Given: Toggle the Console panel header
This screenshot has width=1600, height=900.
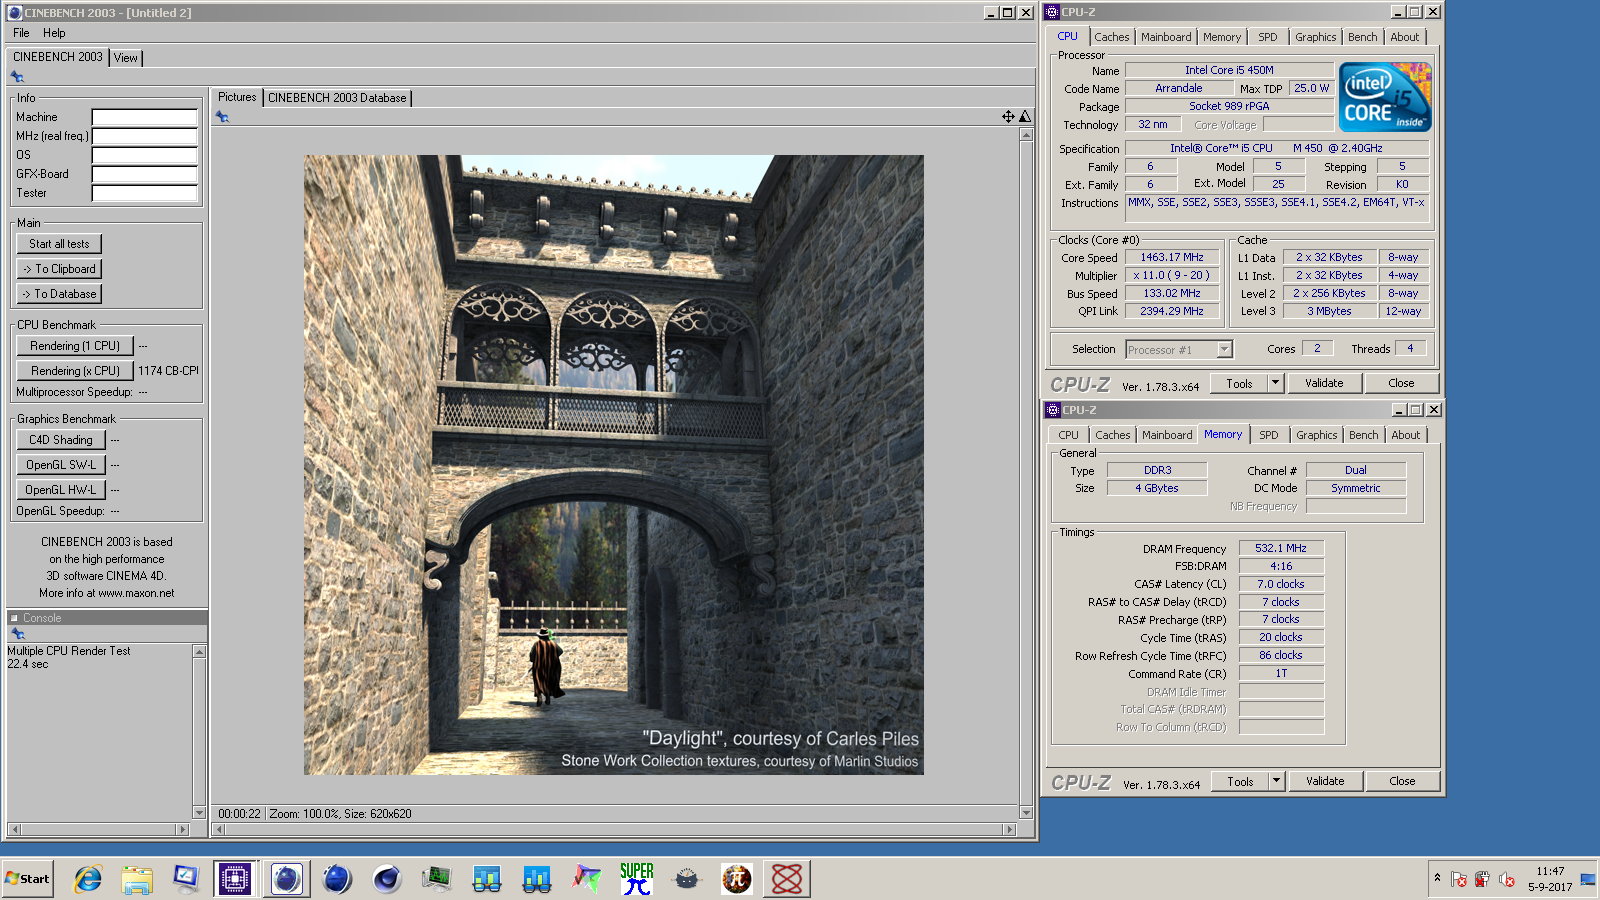Looking at the screenshot, I should tap(107, 618).
